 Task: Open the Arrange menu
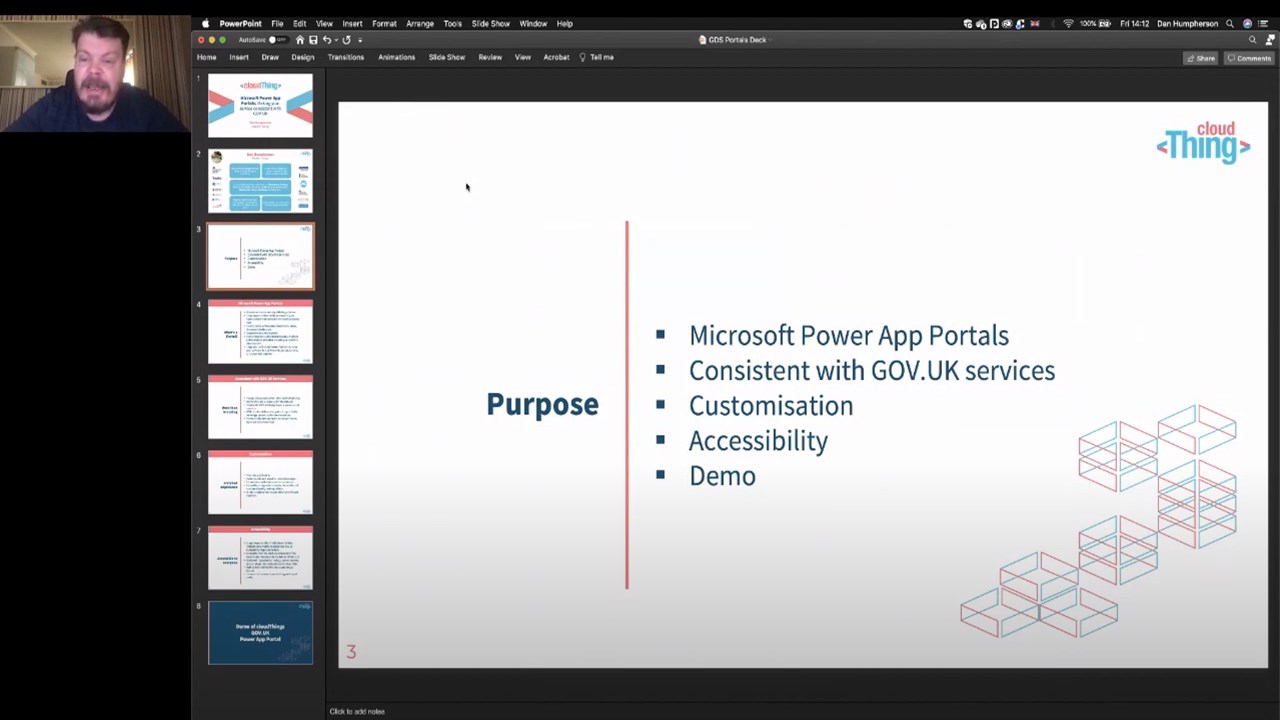[x=420, y=23]
